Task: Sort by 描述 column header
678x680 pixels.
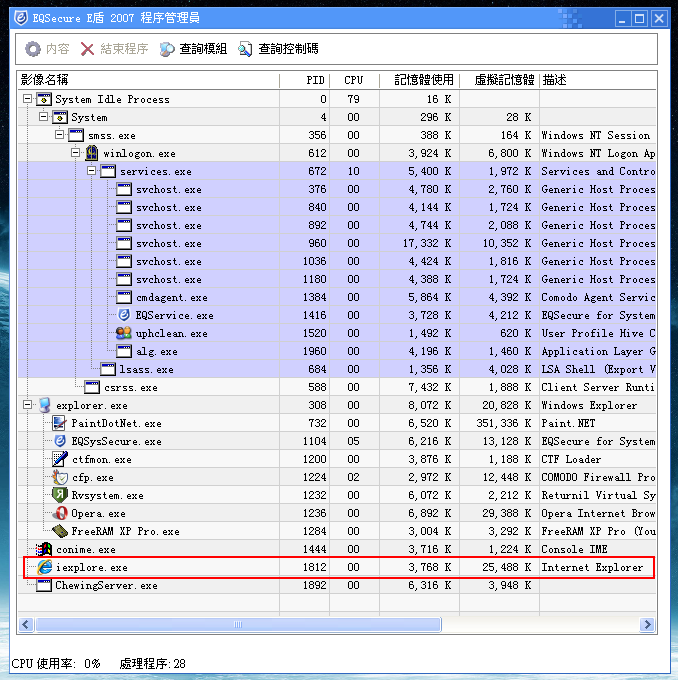Action: [598, 80]
